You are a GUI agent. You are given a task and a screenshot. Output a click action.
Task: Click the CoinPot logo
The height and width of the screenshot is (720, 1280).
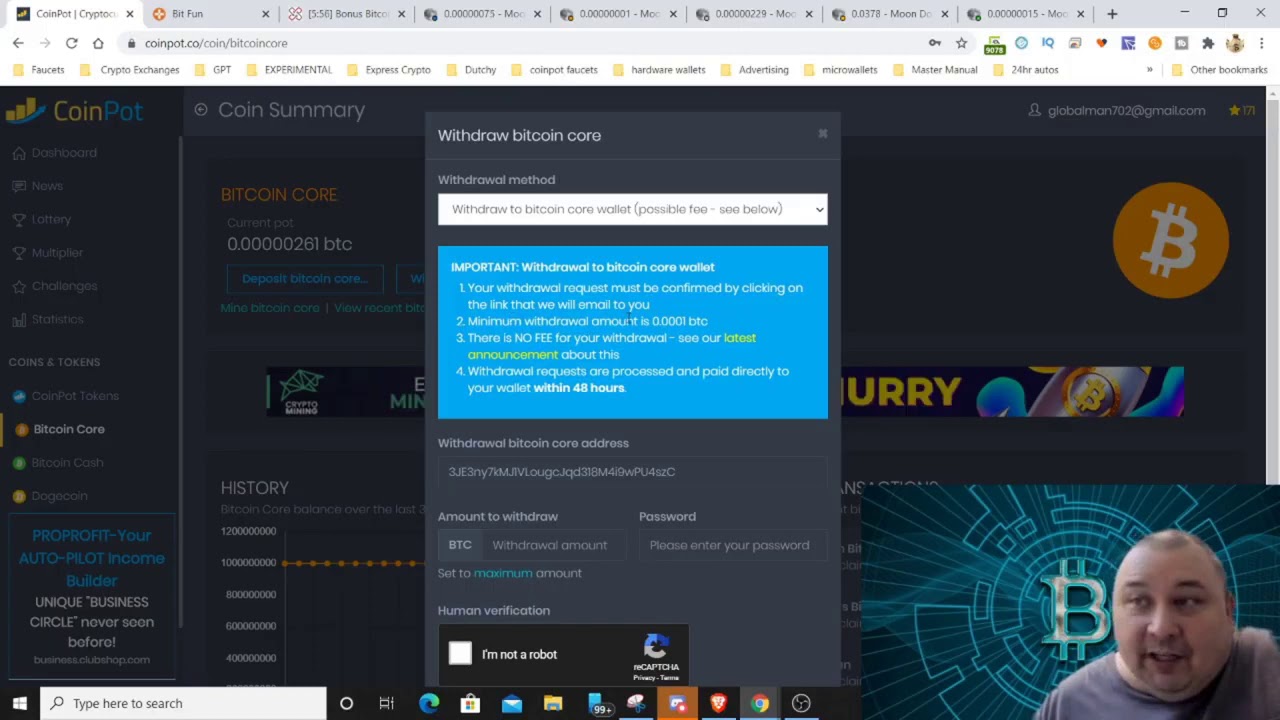(75, 110)
